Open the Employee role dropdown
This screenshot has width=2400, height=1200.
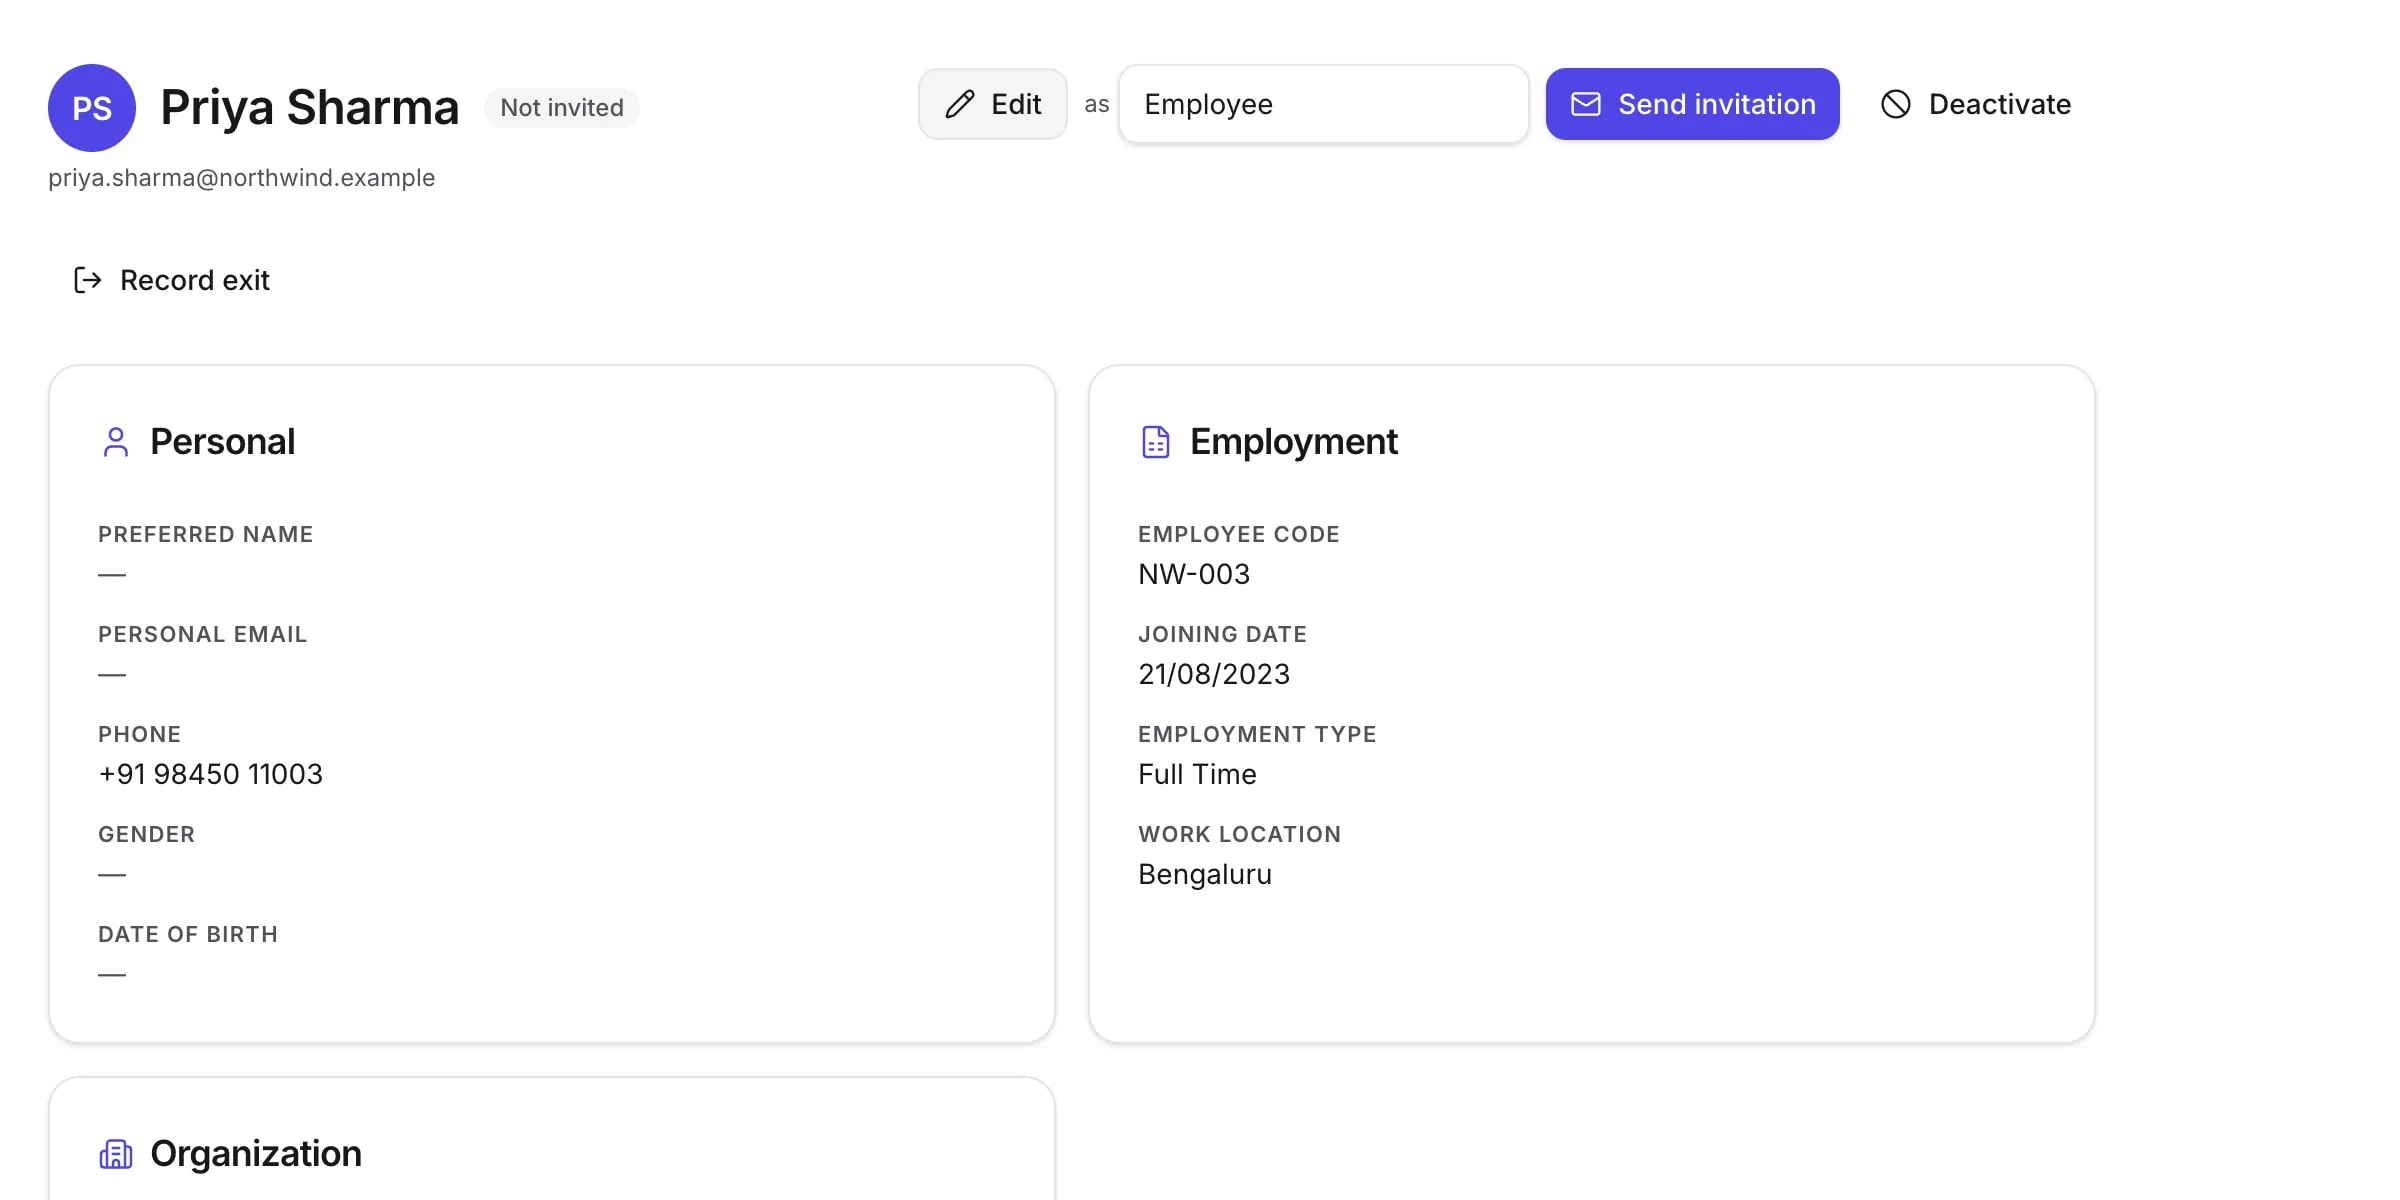tap(1324, 104)
